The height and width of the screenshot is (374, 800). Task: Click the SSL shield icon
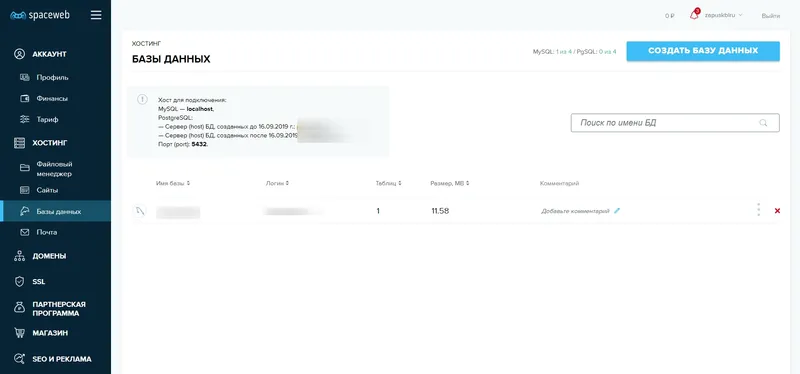19,282
